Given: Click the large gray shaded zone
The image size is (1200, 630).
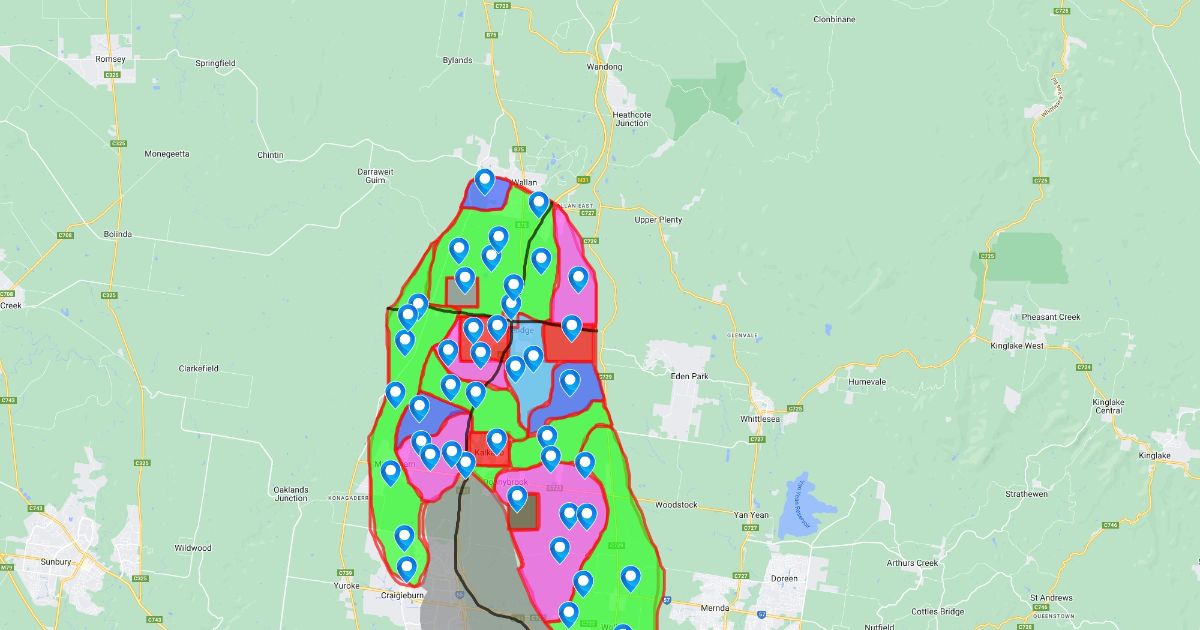Looking at the screenshot, I should [470, 560].
